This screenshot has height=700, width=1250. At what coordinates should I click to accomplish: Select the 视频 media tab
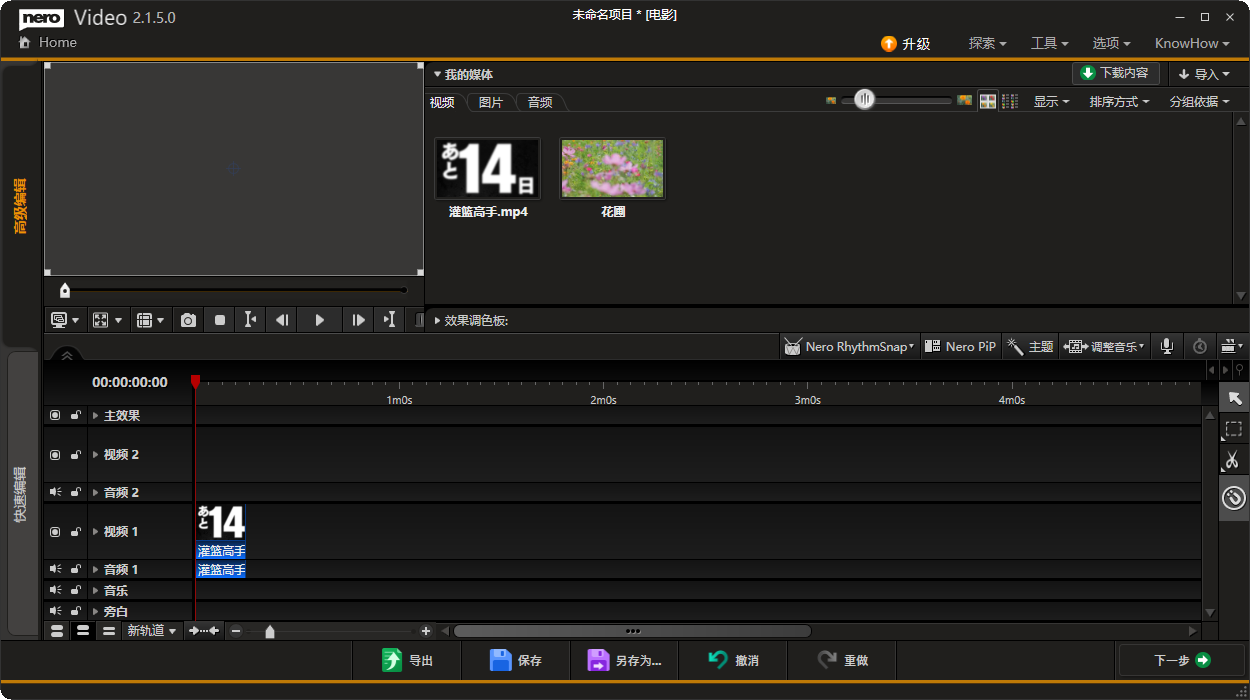(443, 102)
